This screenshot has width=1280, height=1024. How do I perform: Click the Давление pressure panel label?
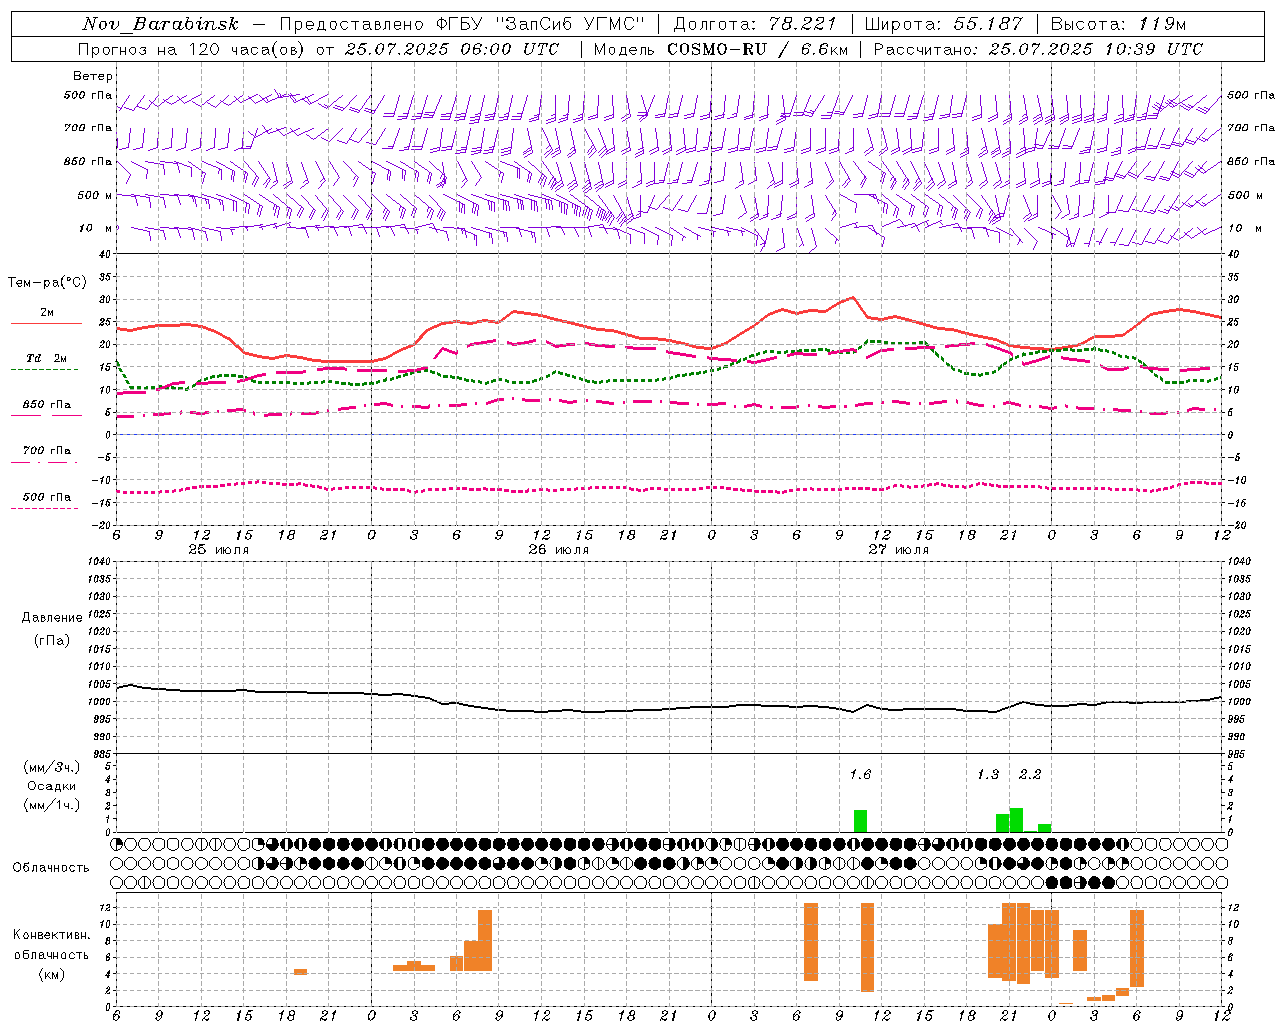click(52, 618)
